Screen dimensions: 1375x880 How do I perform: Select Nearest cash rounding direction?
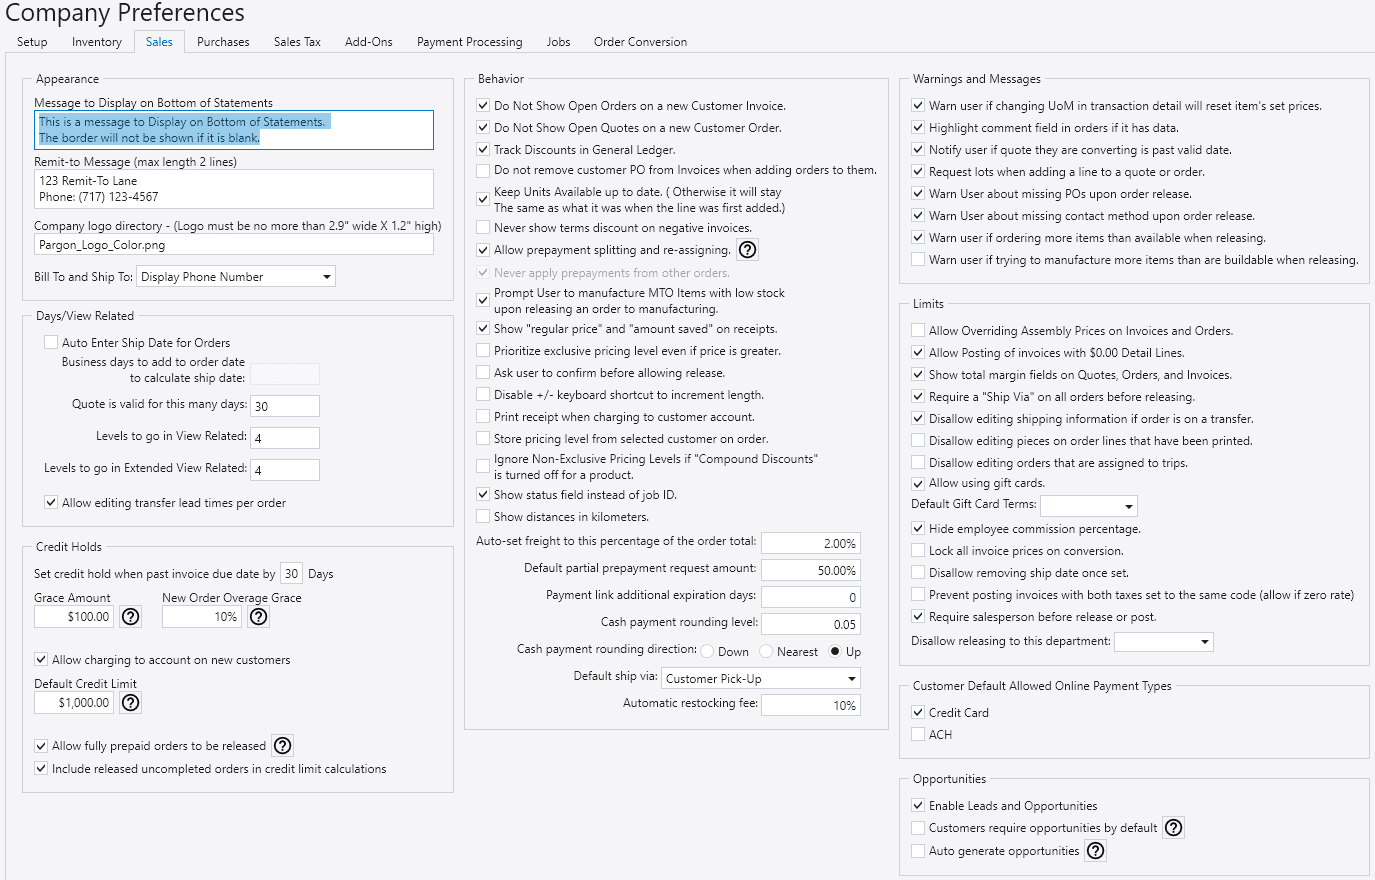767,652
